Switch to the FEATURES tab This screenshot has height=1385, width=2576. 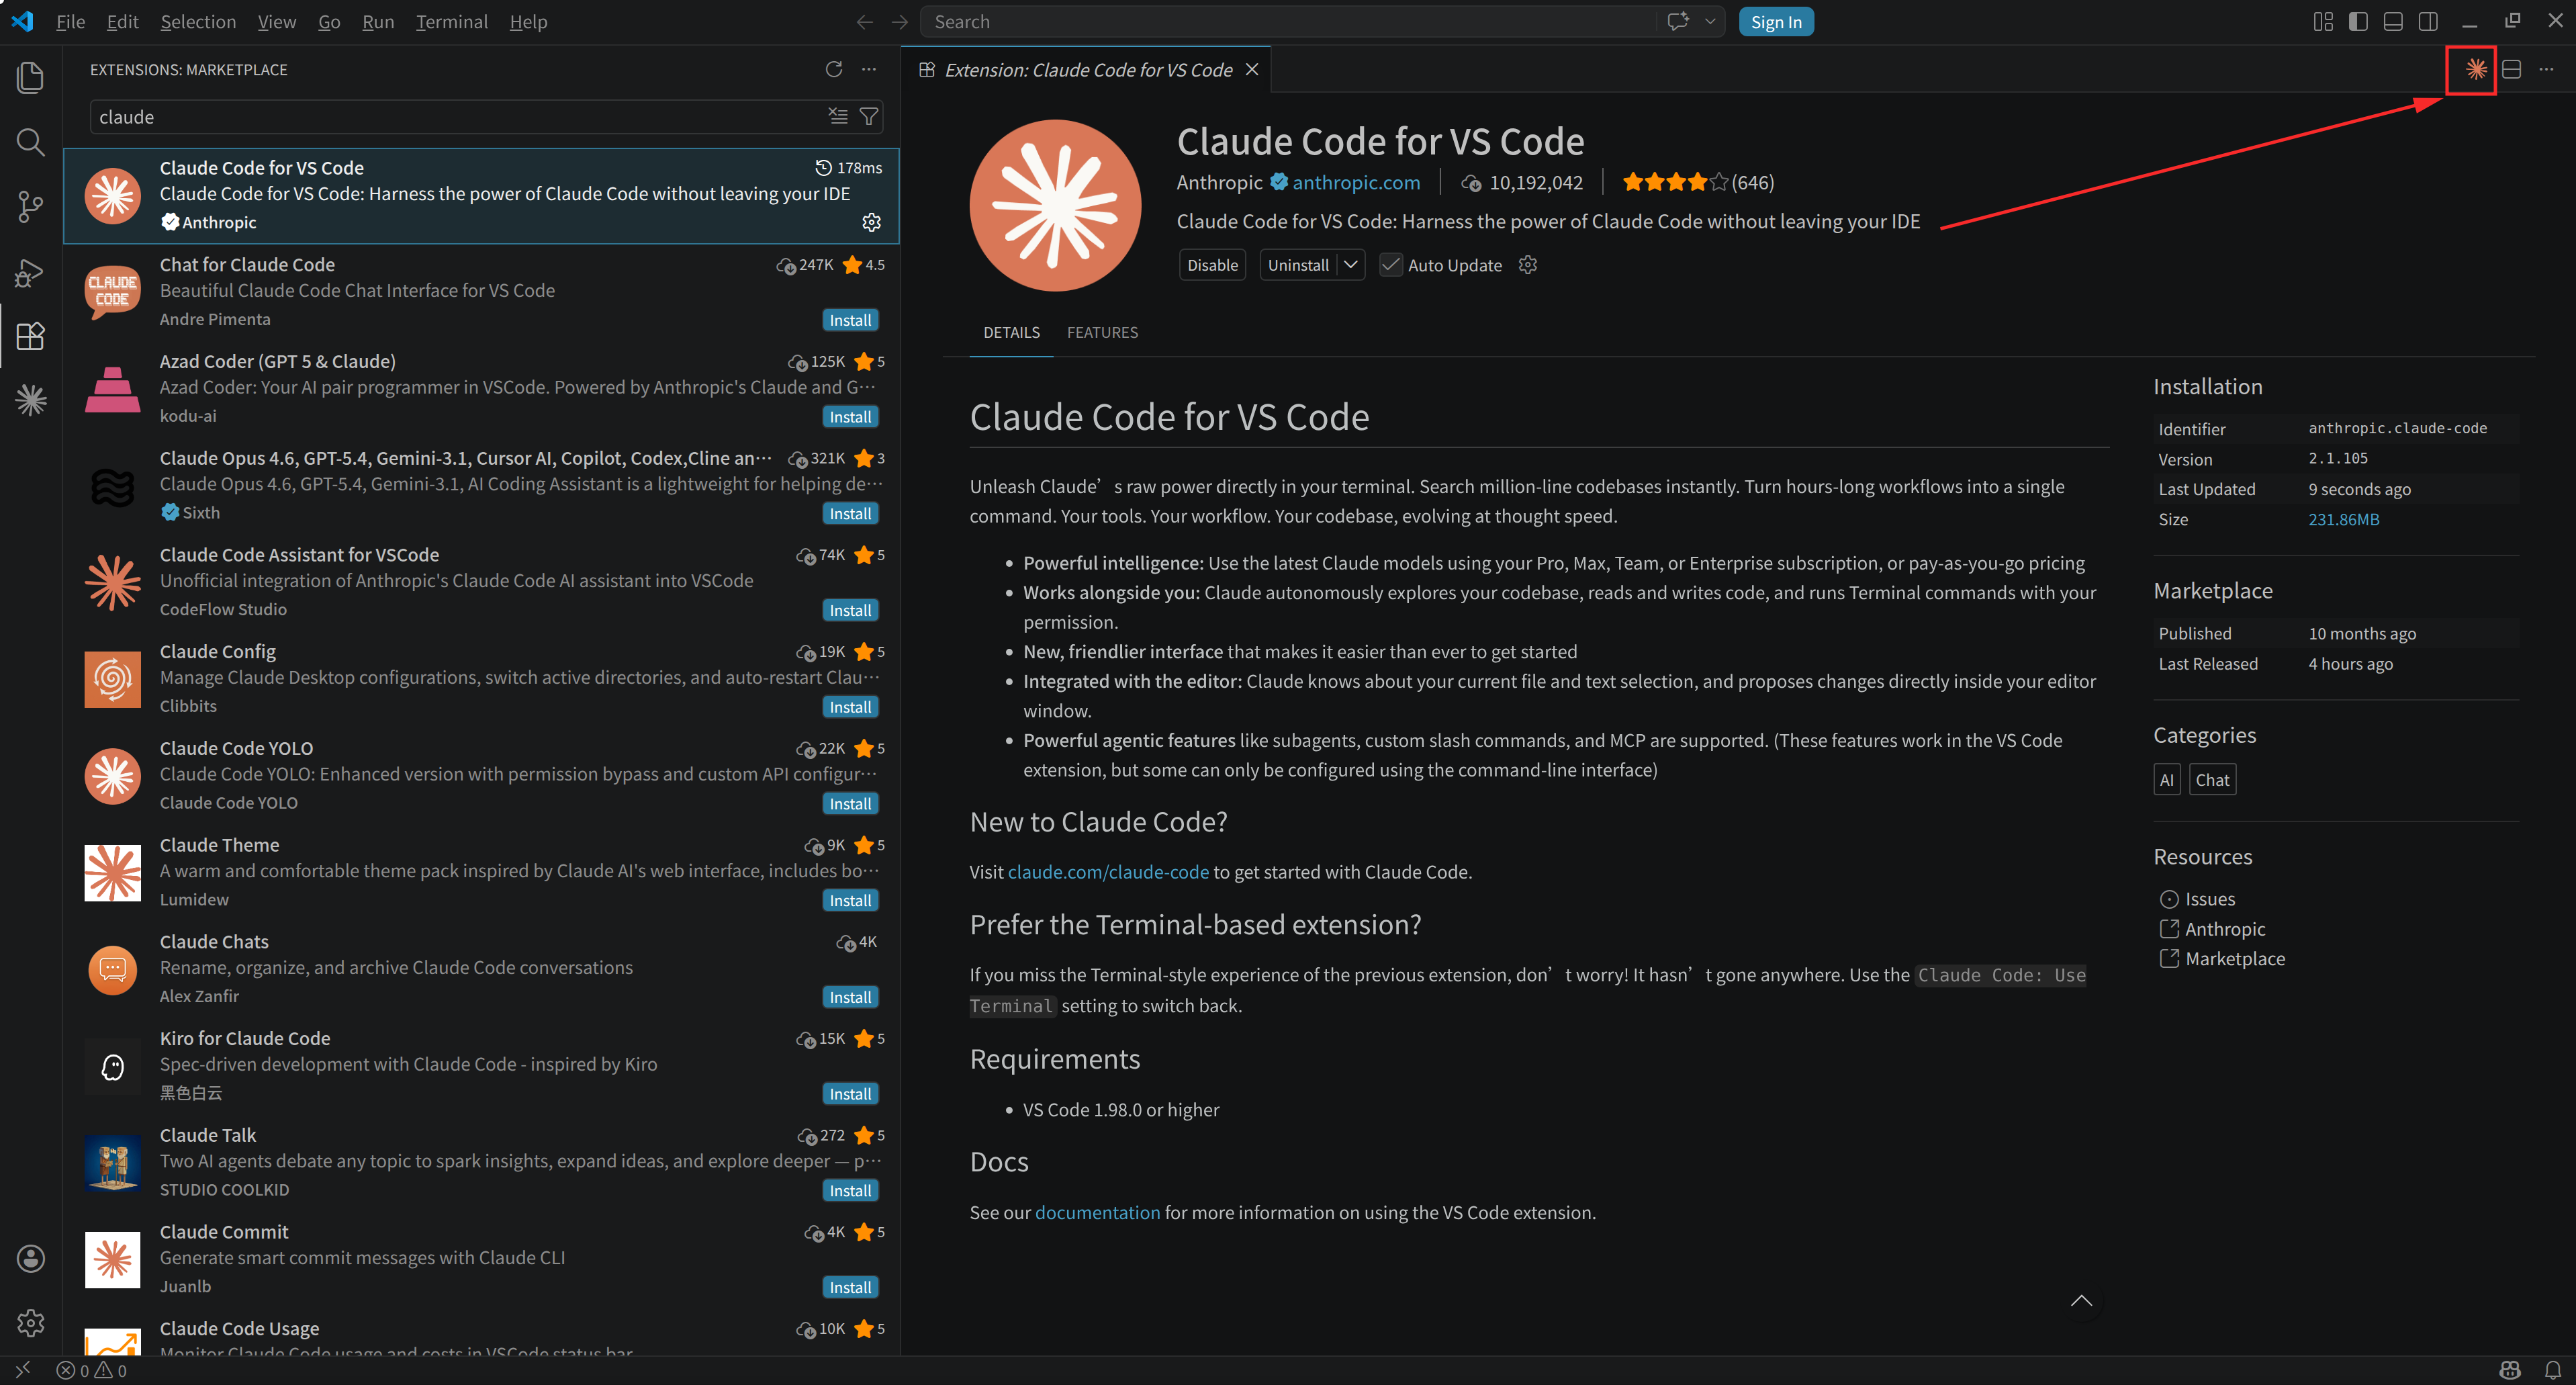pos(1102,332)
